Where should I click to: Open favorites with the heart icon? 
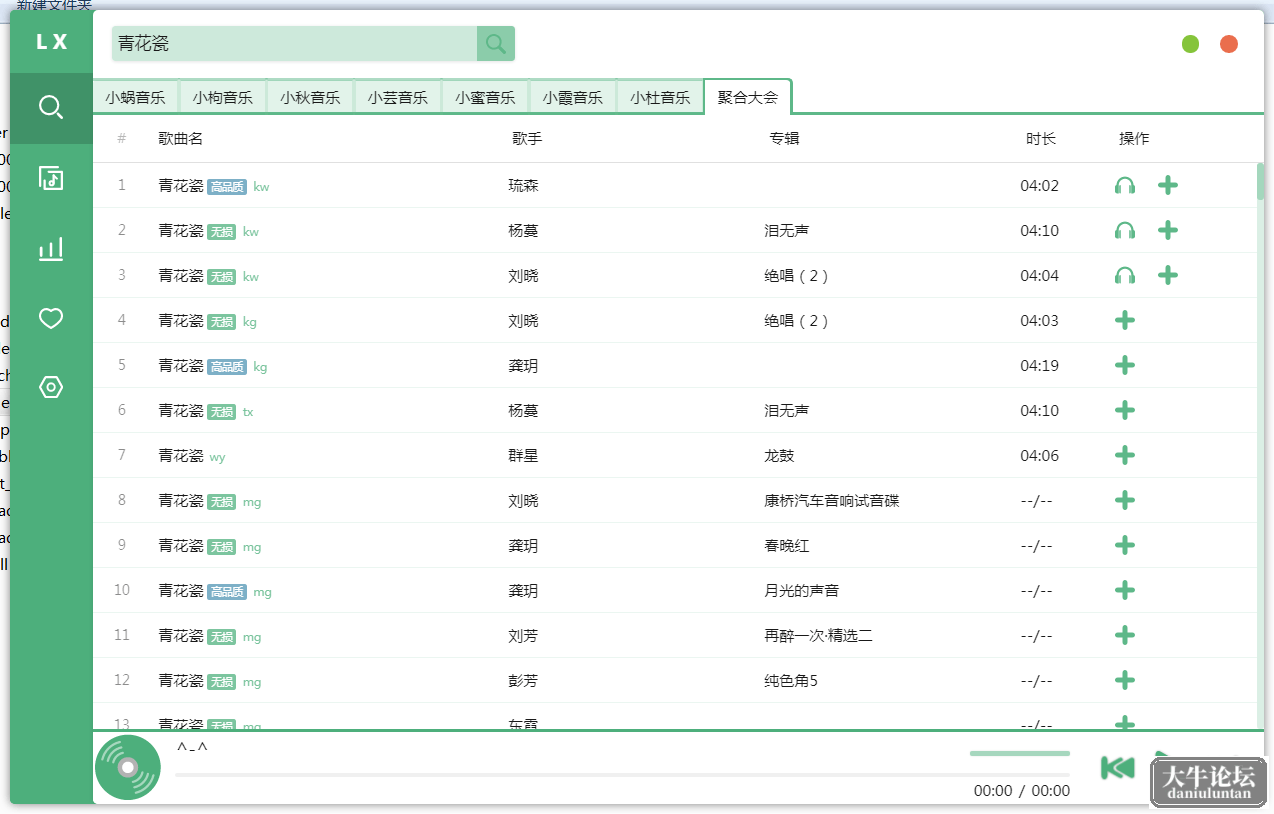tap(51, 318)
